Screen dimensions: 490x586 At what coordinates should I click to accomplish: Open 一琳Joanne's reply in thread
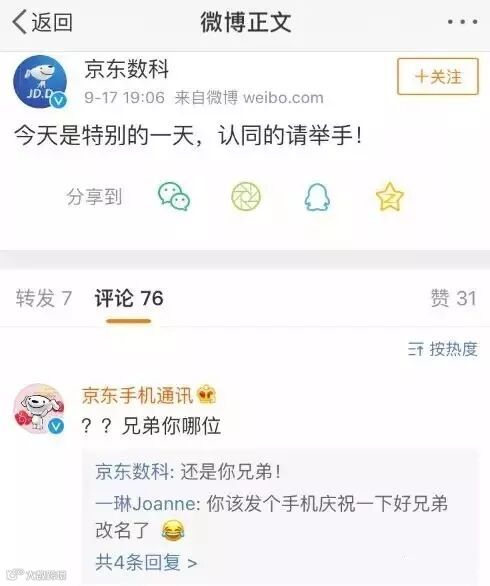(x=271, y=516)
